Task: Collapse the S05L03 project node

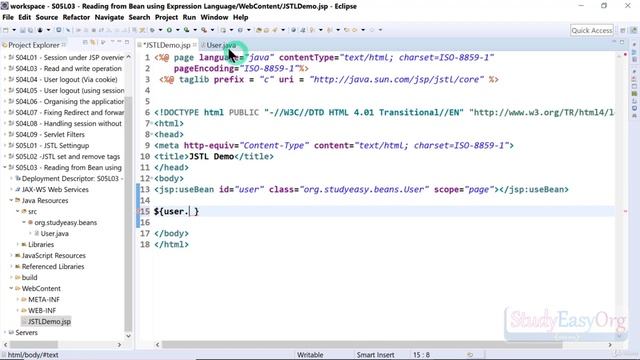Action: pos(5,167)
